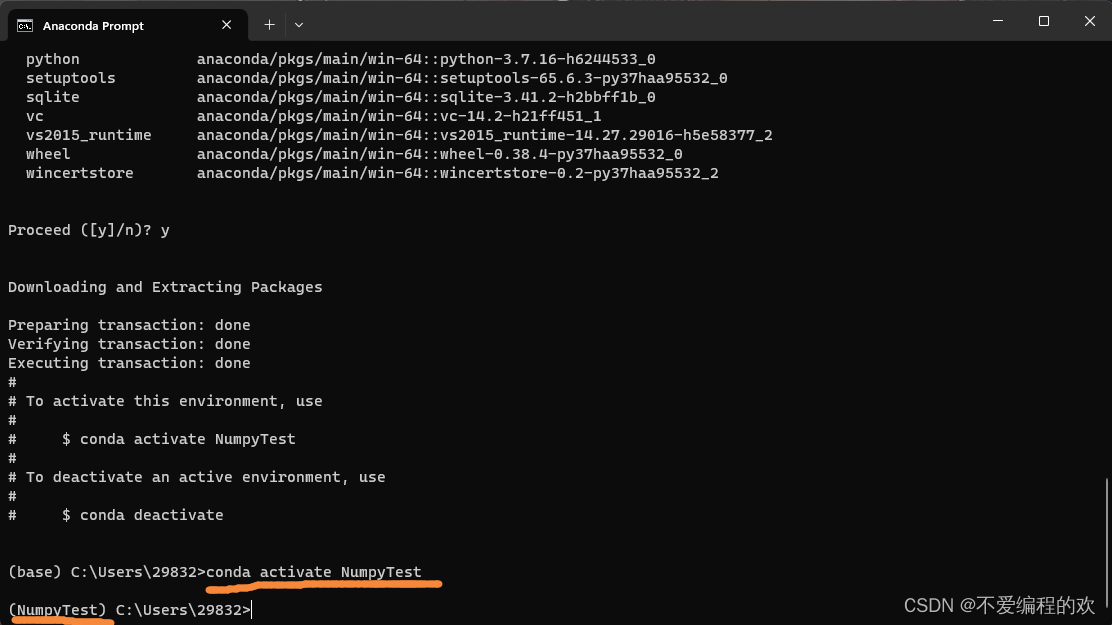Click the wincertstore-0.2 package line

click(x=372, y=173)
